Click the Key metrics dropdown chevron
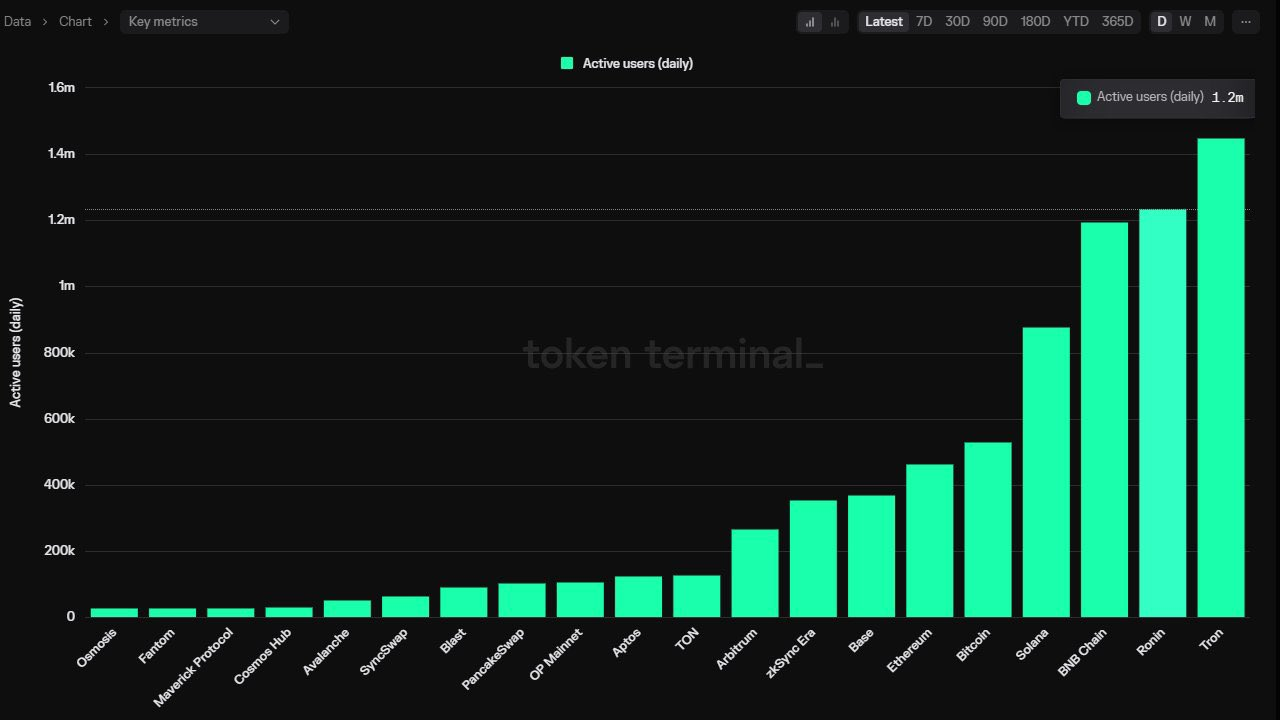Image resolution: width=1280 pixels, height=720 pixels. coord(275,22)
